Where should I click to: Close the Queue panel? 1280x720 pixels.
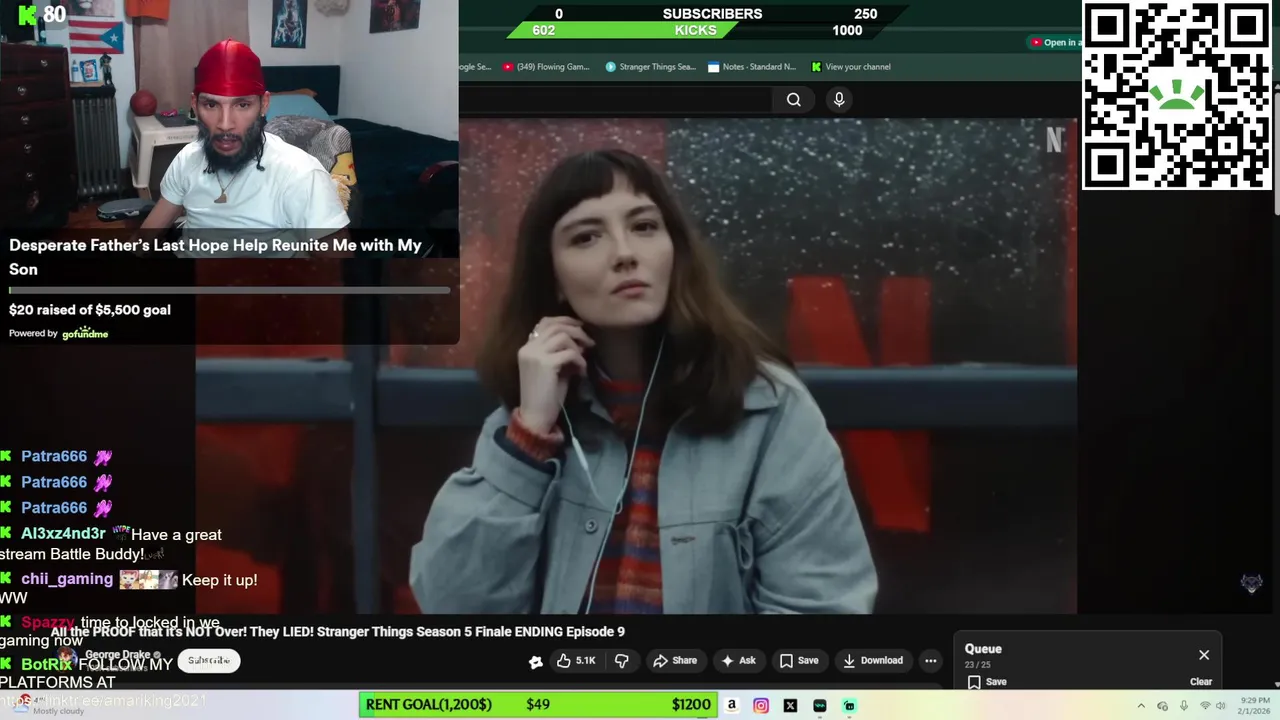[x=1204, y=655]
